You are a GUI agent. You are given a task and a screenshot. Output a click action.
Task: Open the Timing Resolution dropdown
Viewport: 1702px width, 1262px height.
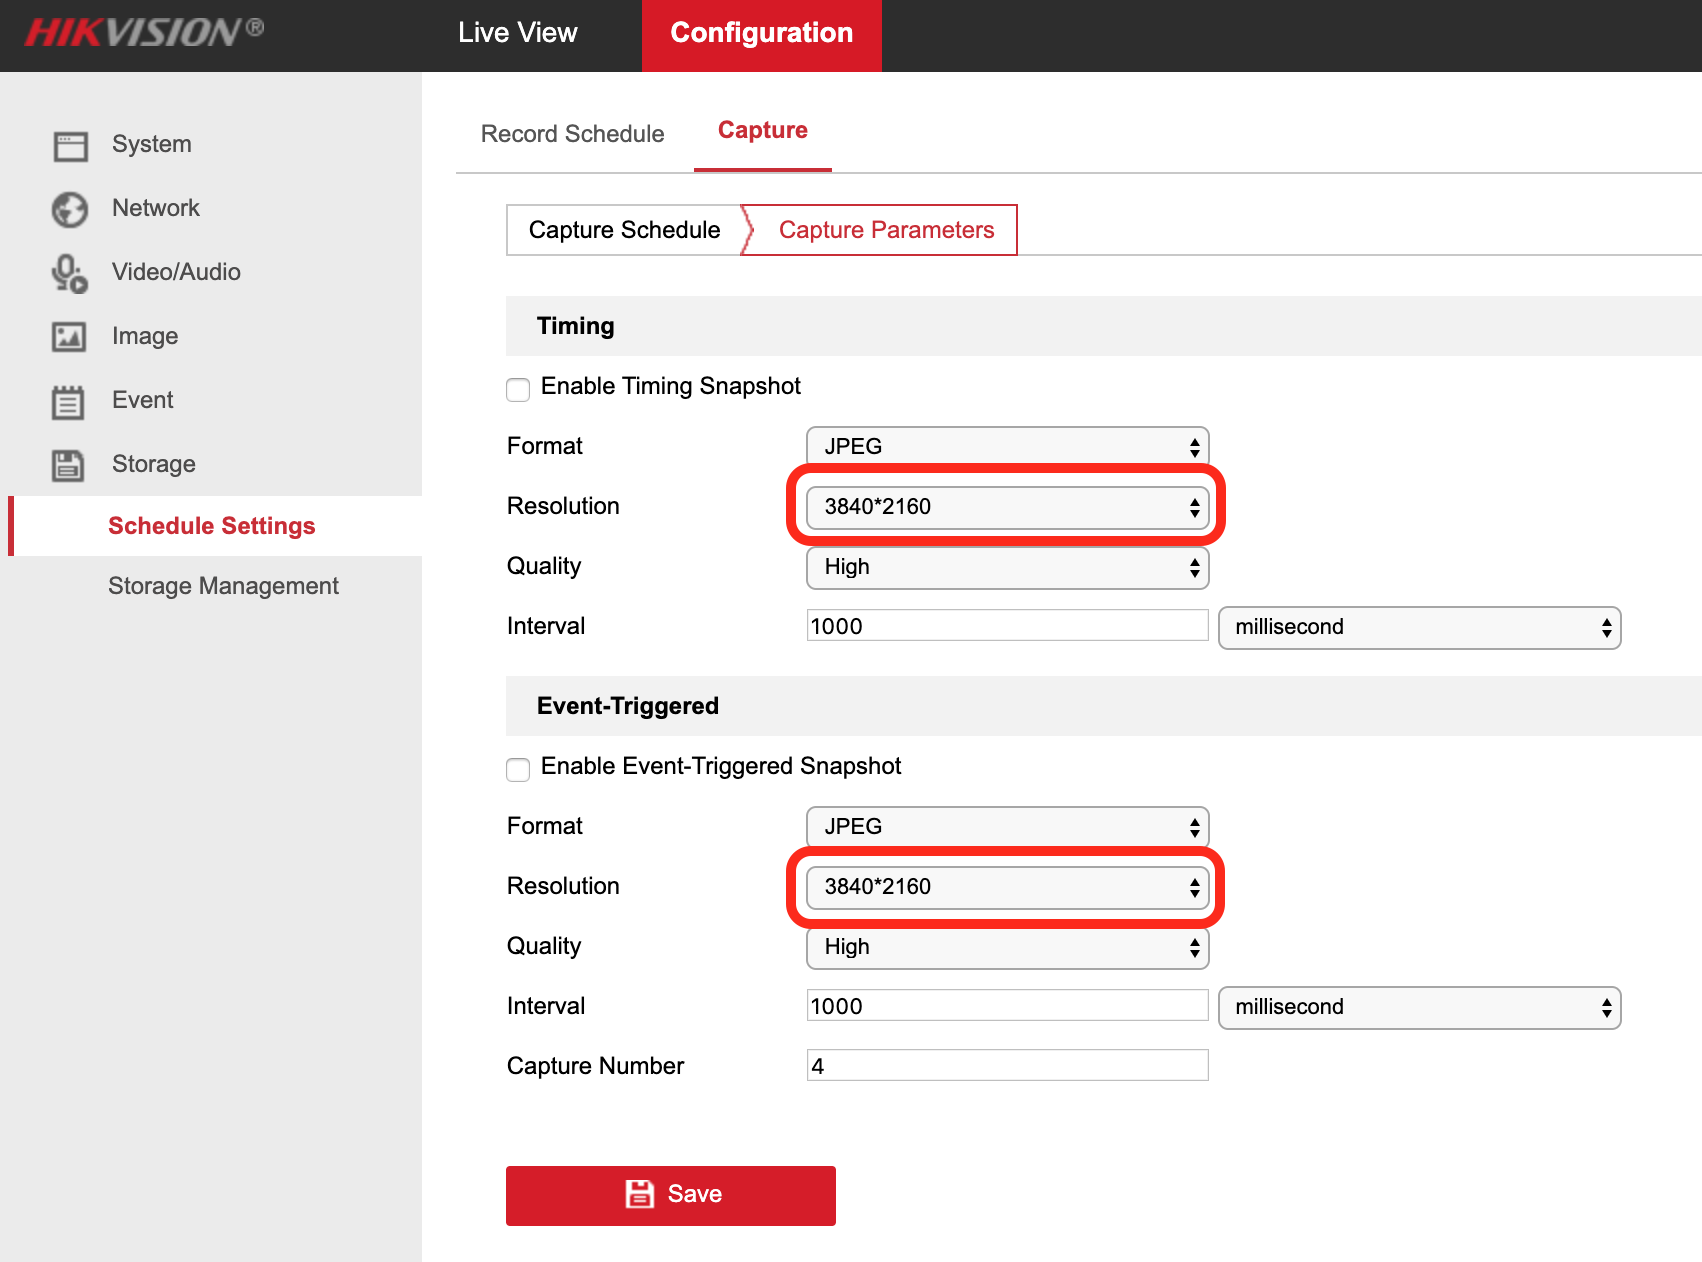pos(1007,507)
